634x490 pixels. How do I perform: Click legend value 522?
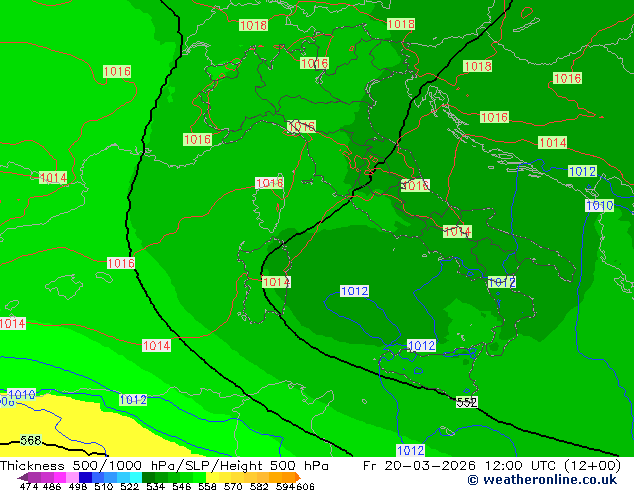coord(129,486)
